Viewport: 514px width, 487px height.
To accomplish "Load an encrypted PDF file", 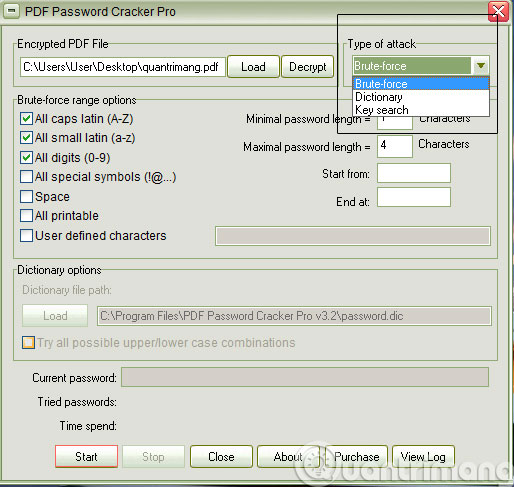I will 253,67.
